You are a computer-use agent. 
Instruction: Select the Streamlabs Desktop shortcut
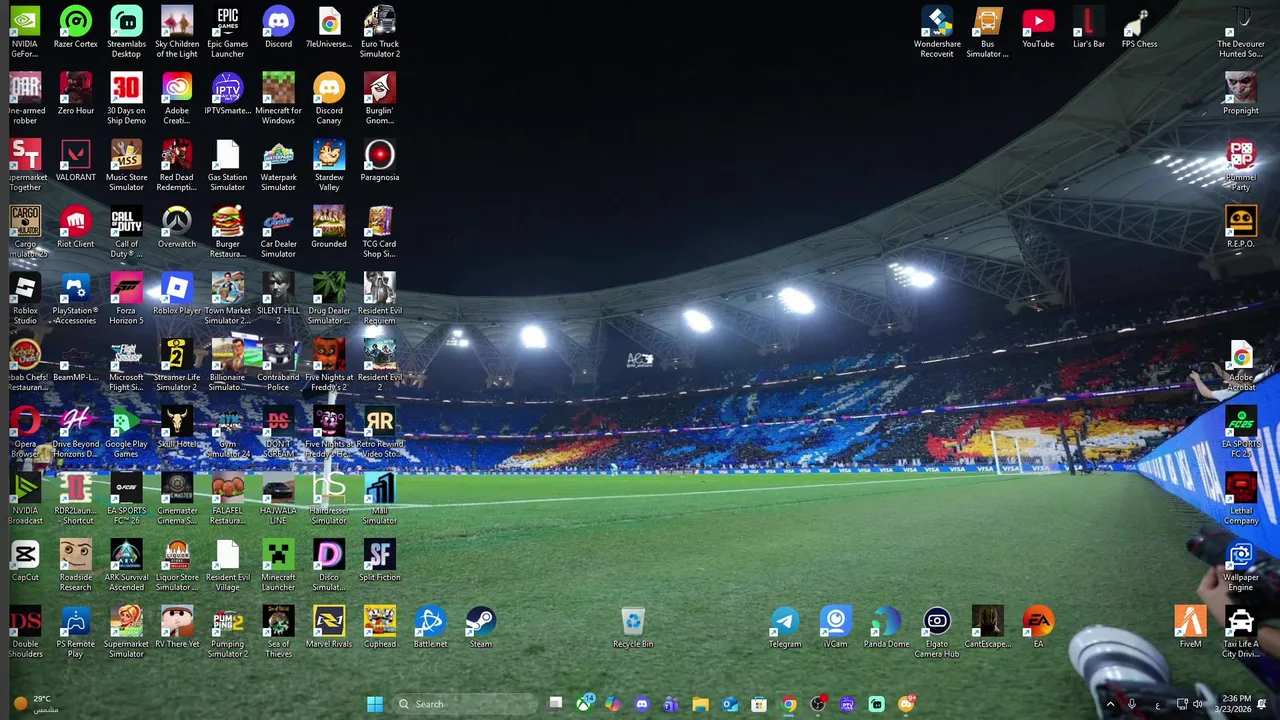[x=126, y=32]
